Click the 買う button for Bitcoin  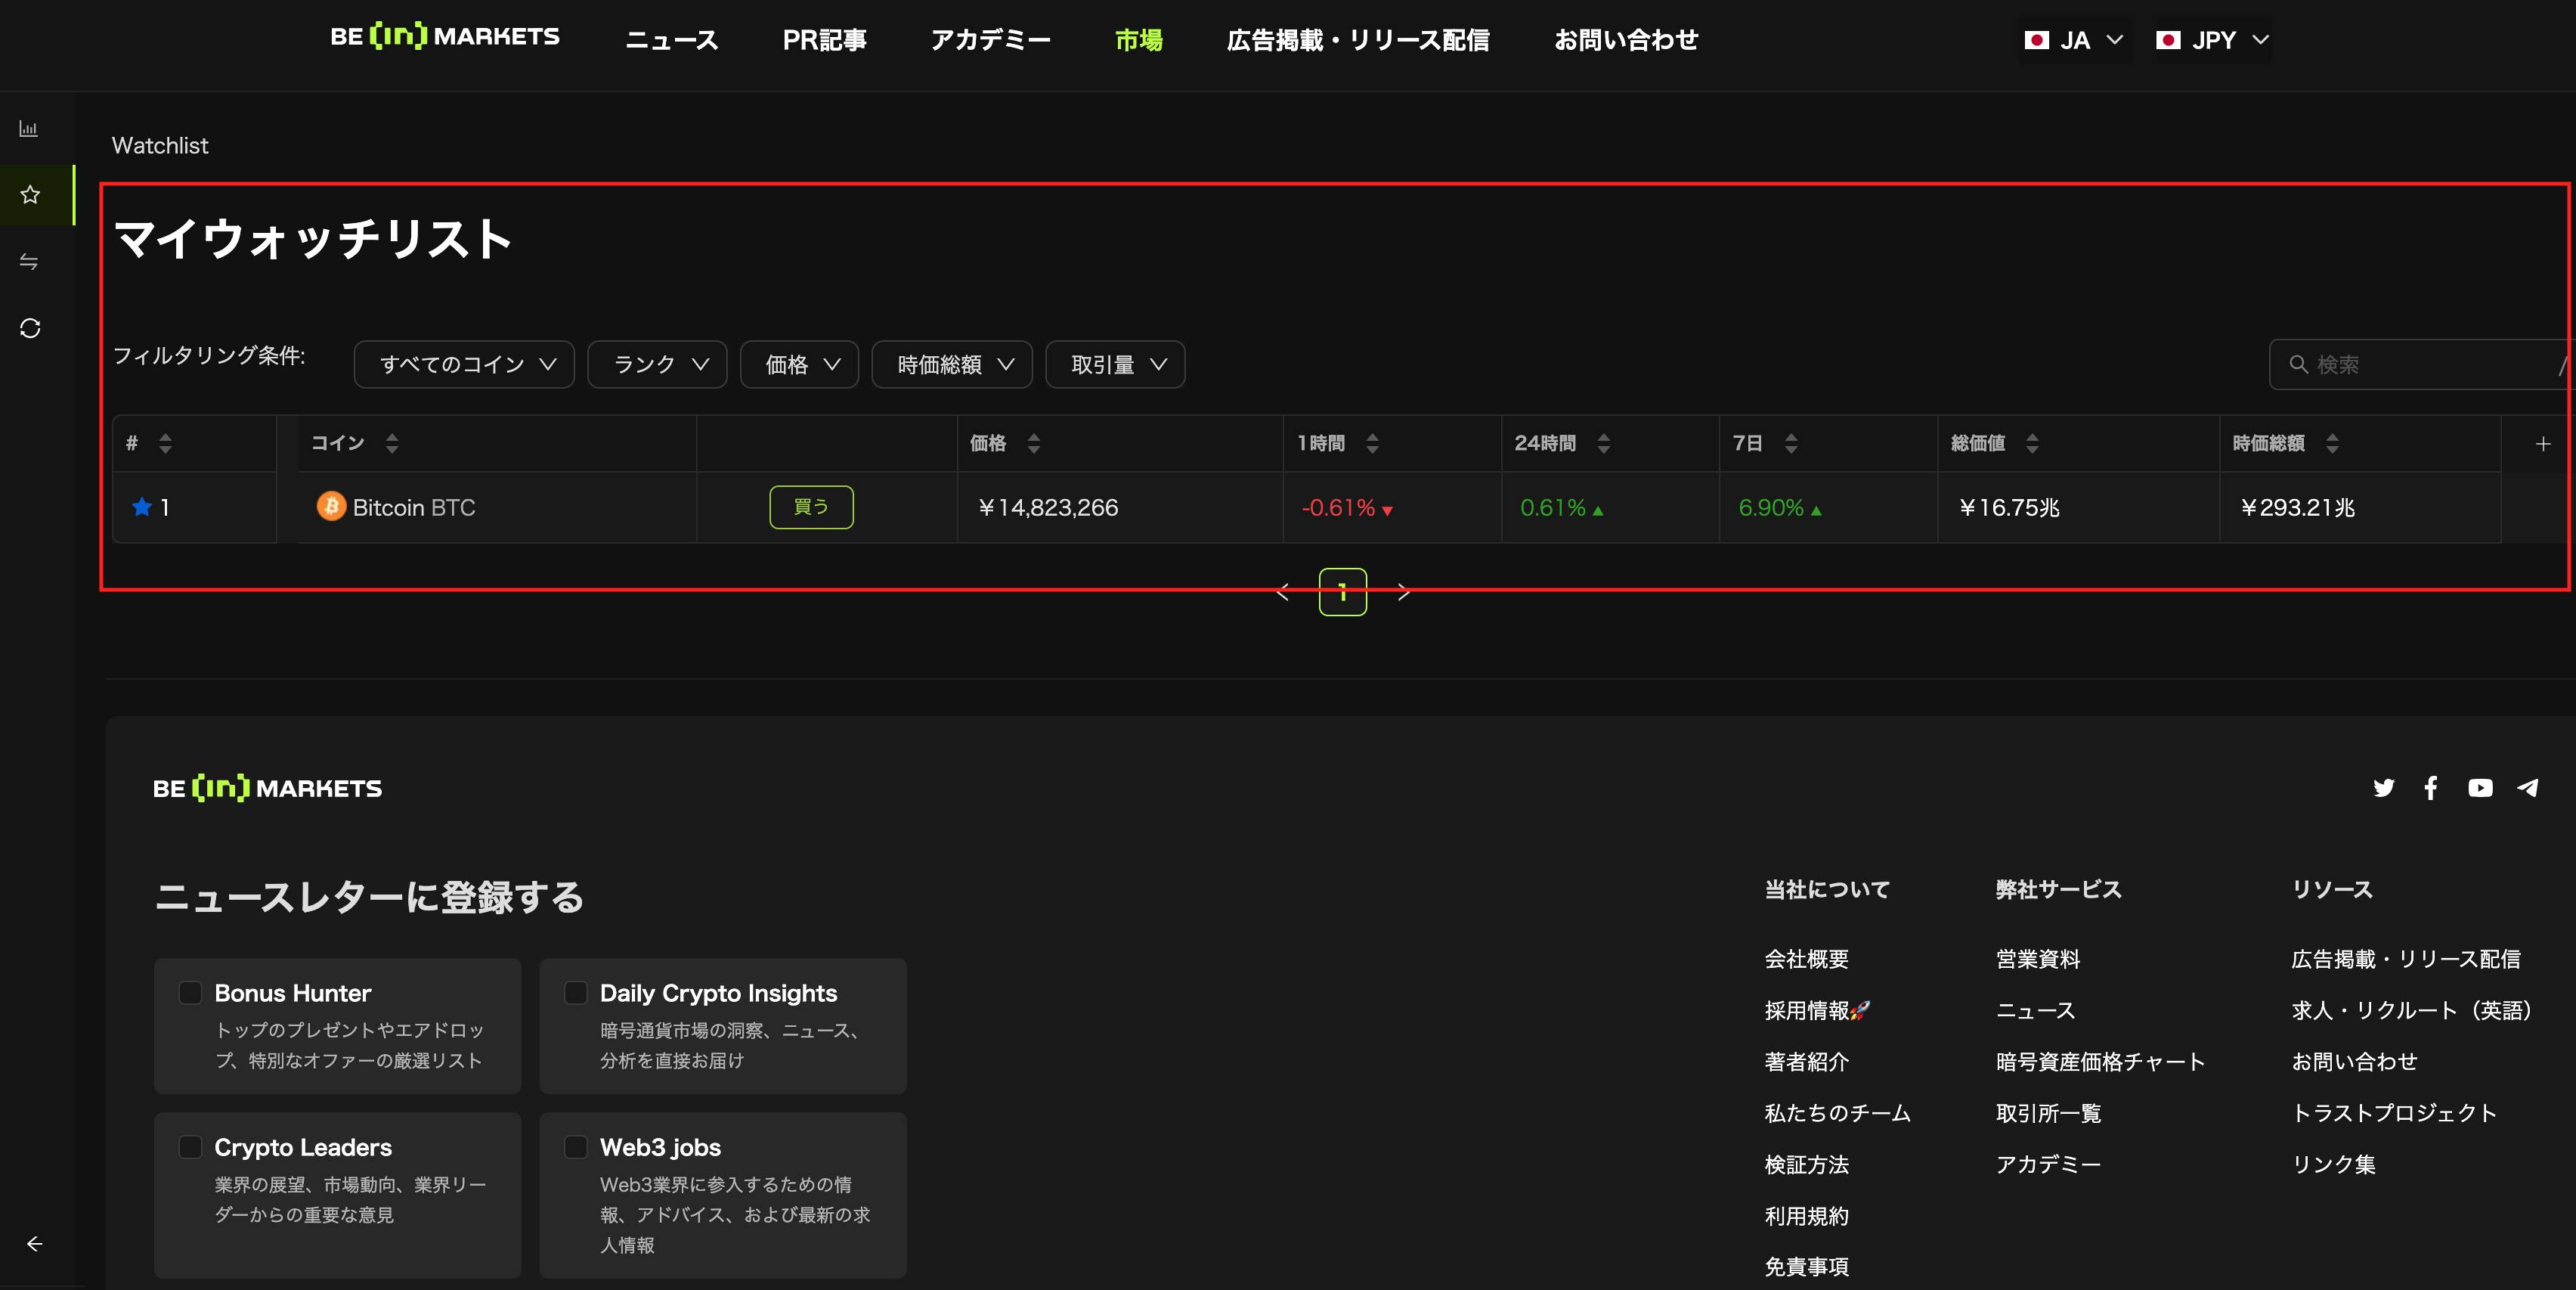(811, 507)
